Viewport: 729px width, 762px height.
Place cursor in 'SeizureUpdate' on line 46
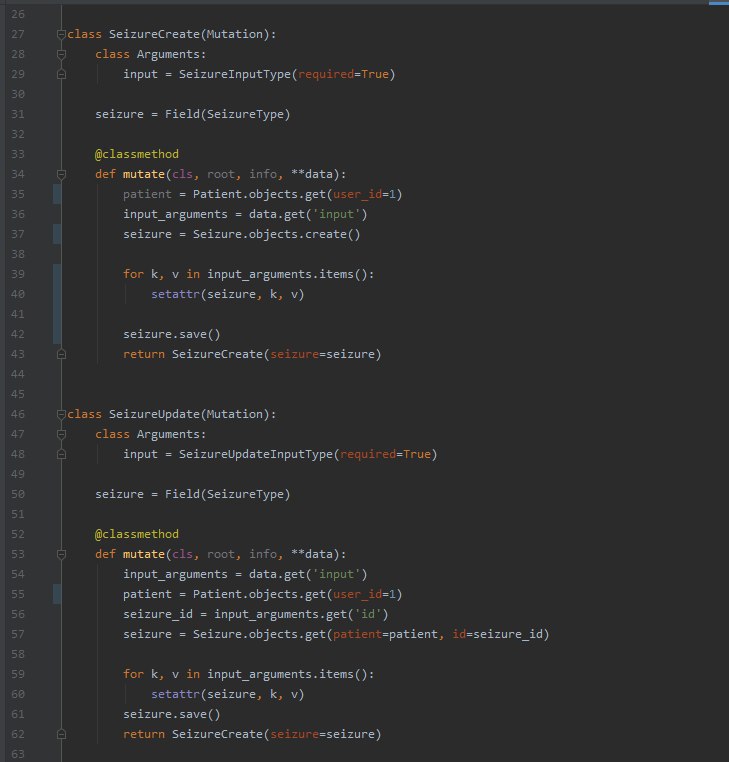pyautogui.click(x=154, y=414)
